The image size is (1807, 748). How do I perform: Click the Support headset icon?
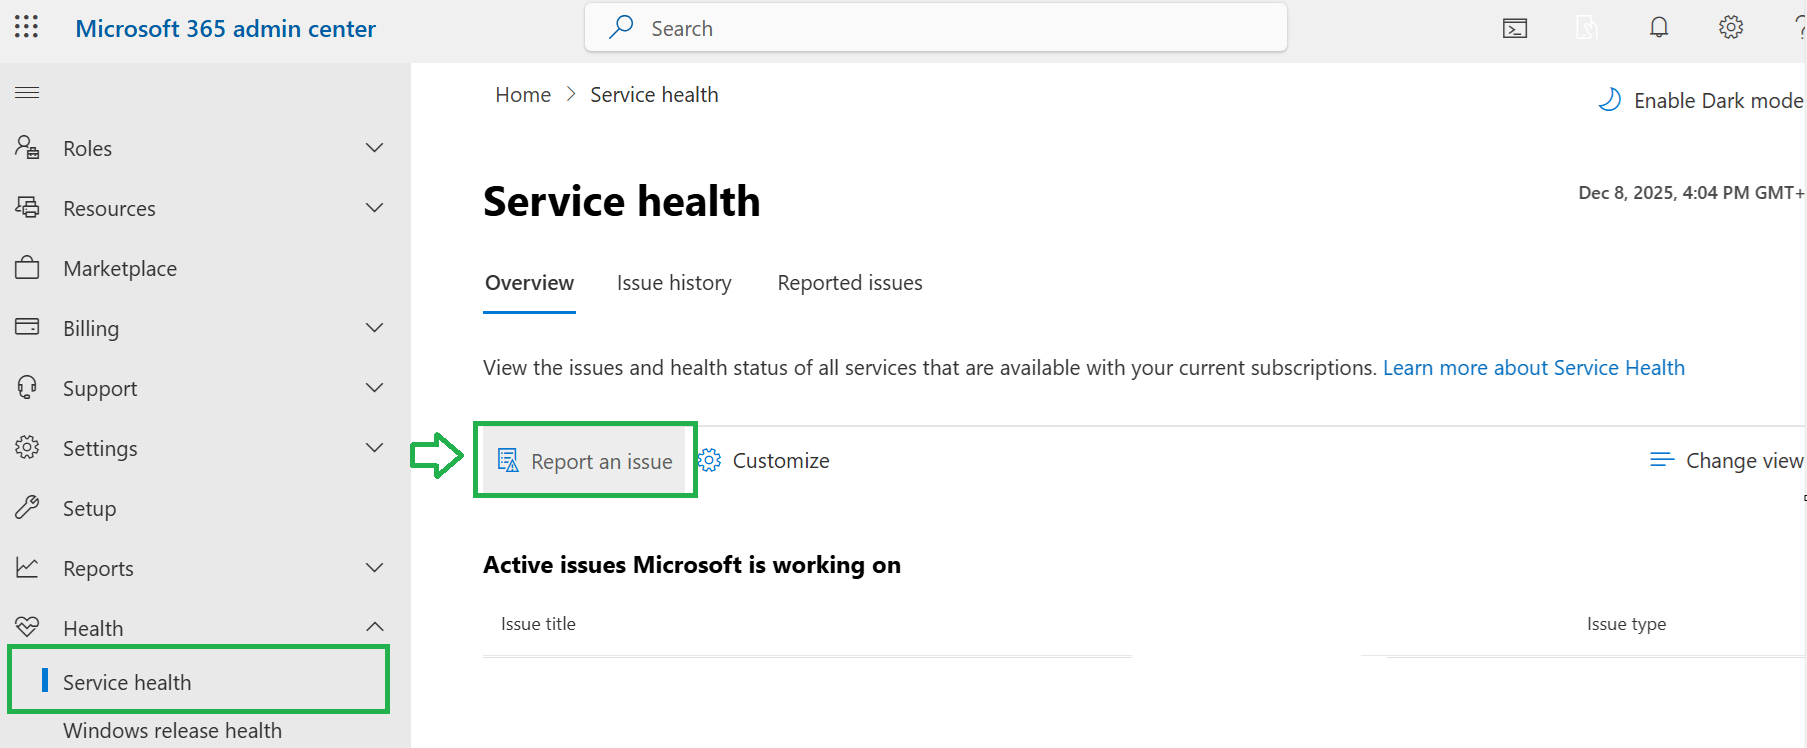tap(27, 387)
